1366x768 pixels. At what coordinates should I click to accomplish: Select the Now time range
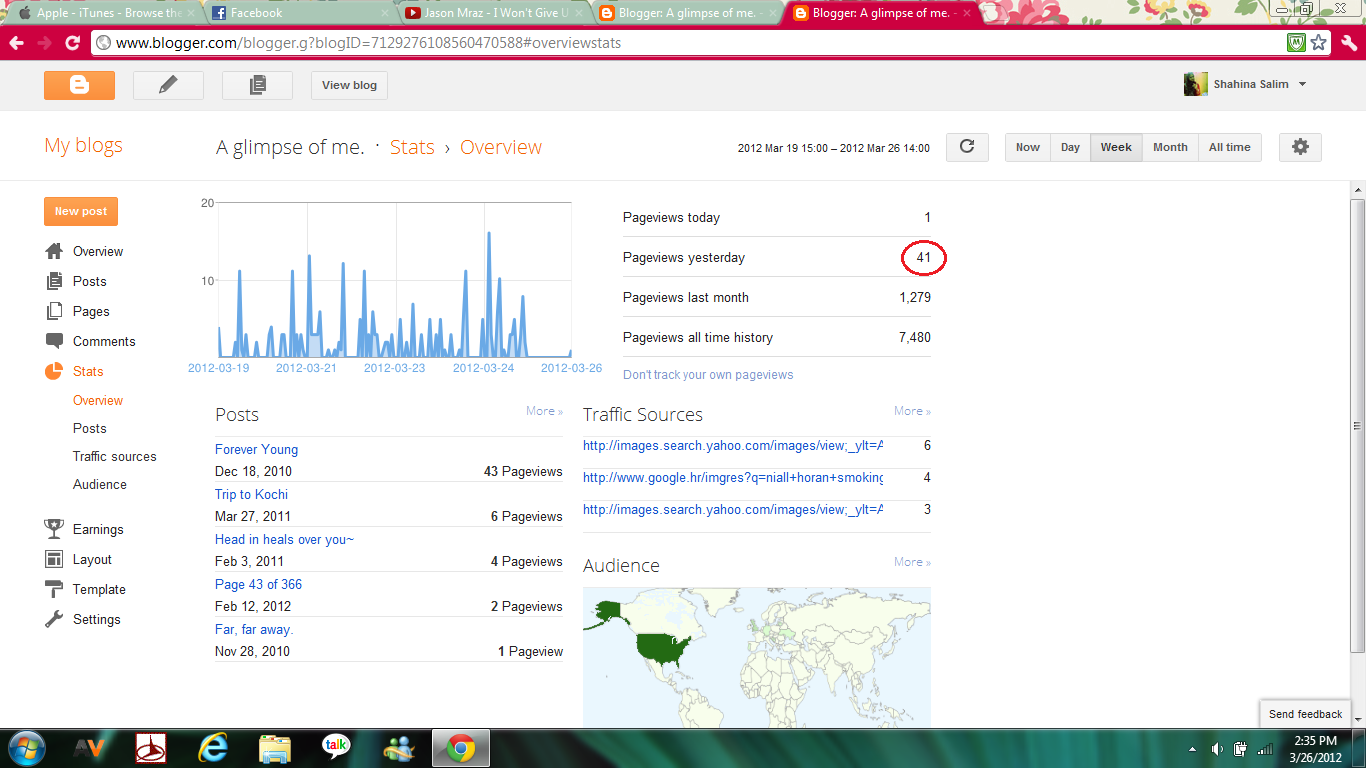coord(1028,147)
